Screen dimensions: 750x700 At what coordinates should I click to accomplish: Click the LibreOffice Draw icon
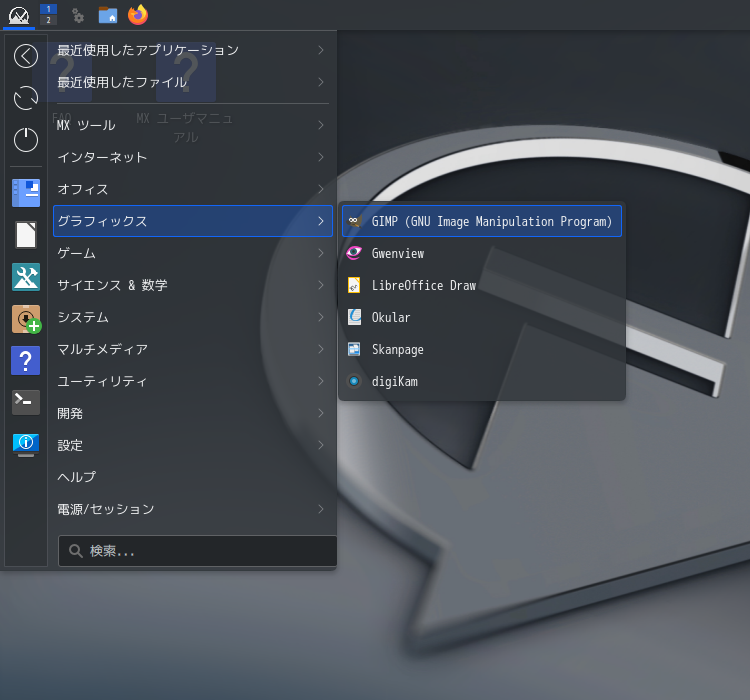pos(354,285)
